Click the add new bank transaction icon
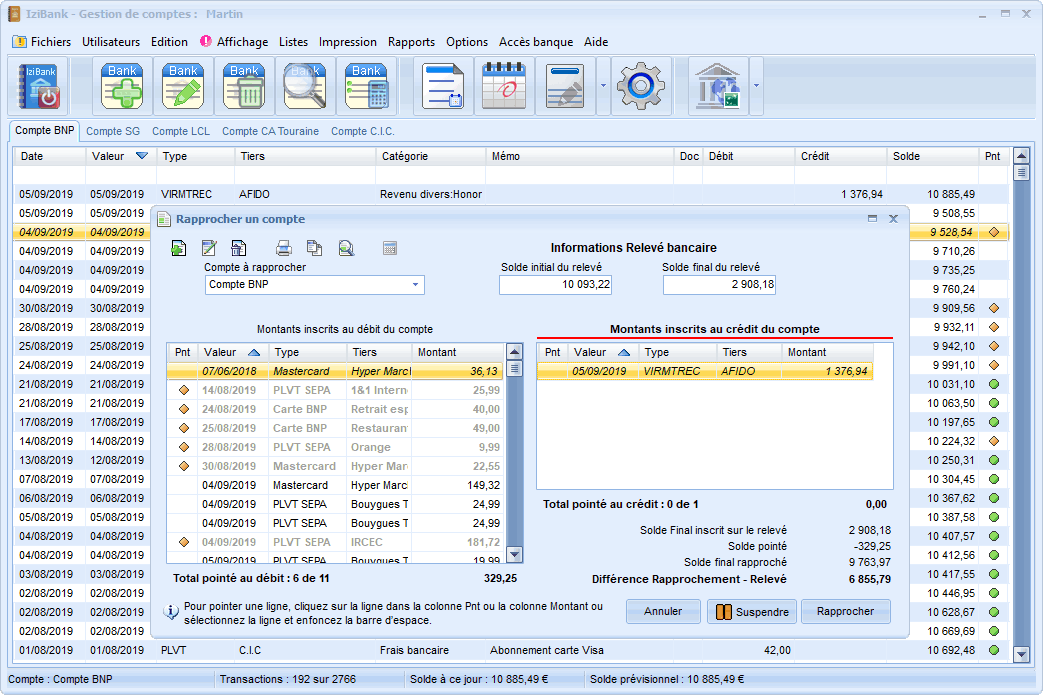This screenshot has height=695, width=1043. 122,87
